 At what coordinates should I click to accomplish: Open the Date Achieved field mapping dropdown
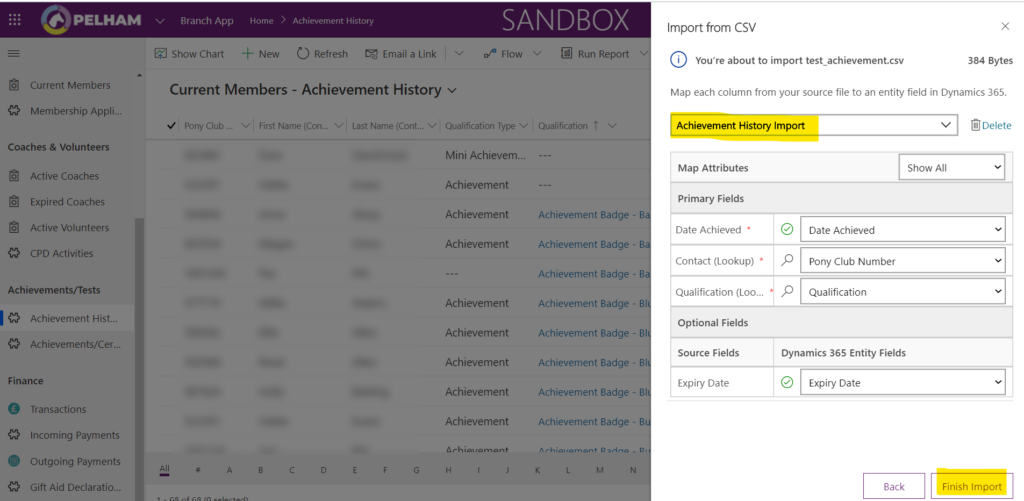point(903,230)
